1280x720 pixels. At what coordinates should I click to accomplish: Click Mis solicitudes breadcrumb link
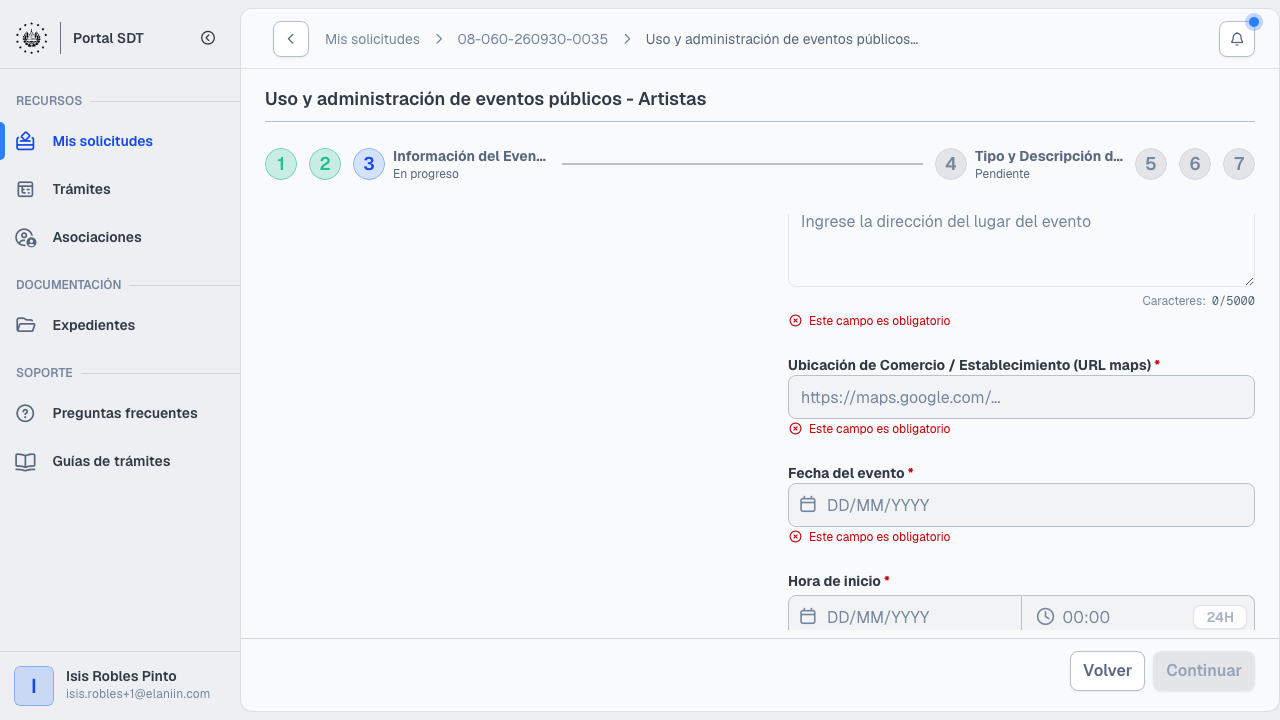[372, 39]
